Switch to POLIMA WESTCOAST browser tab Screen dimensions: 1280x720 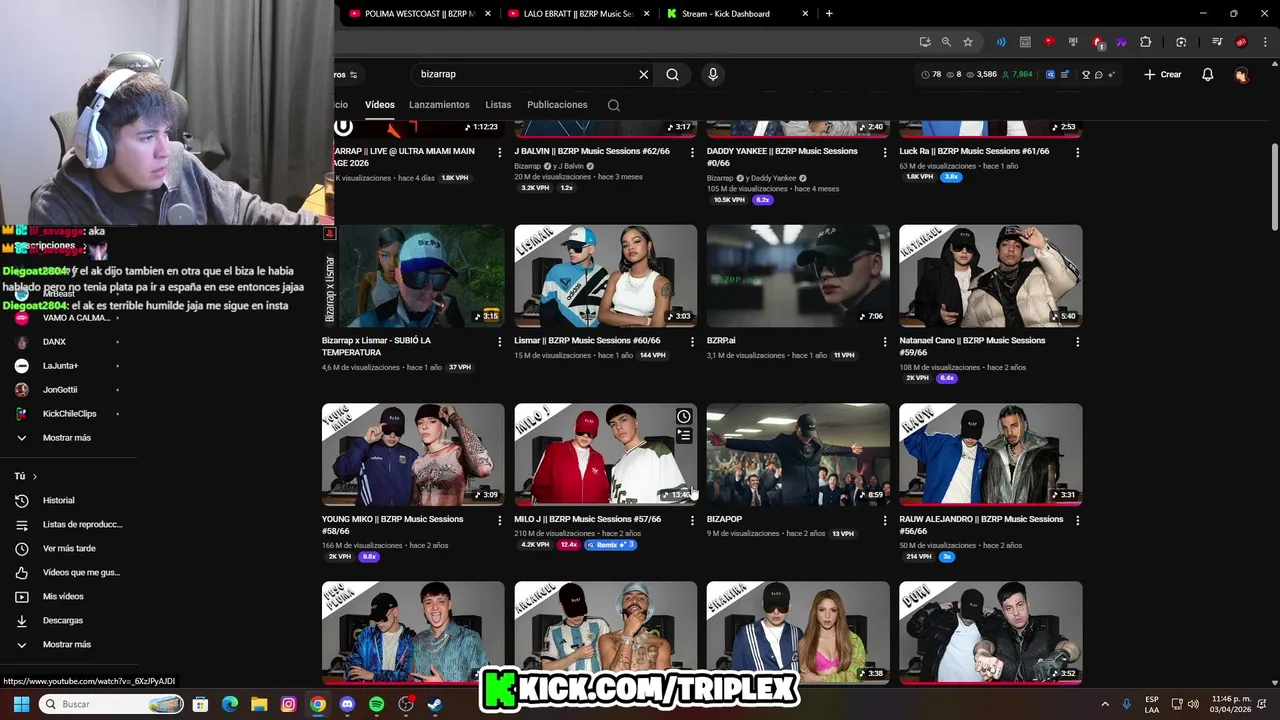point(419,14)
